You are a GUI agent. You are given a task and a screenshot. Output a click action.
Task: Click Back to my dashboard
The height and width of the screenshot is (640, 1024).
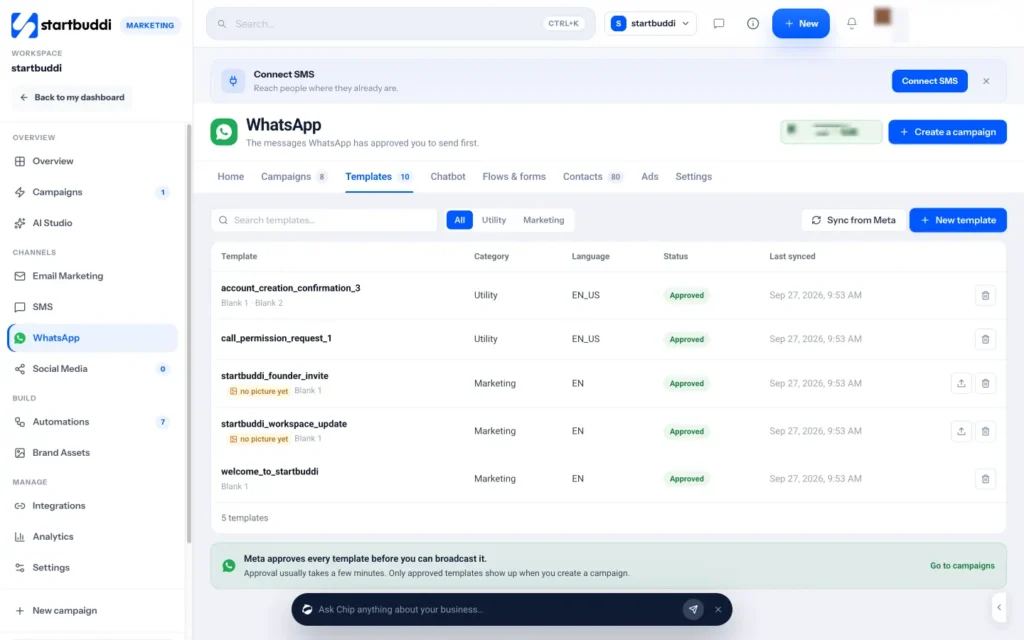tap(72, 97)
